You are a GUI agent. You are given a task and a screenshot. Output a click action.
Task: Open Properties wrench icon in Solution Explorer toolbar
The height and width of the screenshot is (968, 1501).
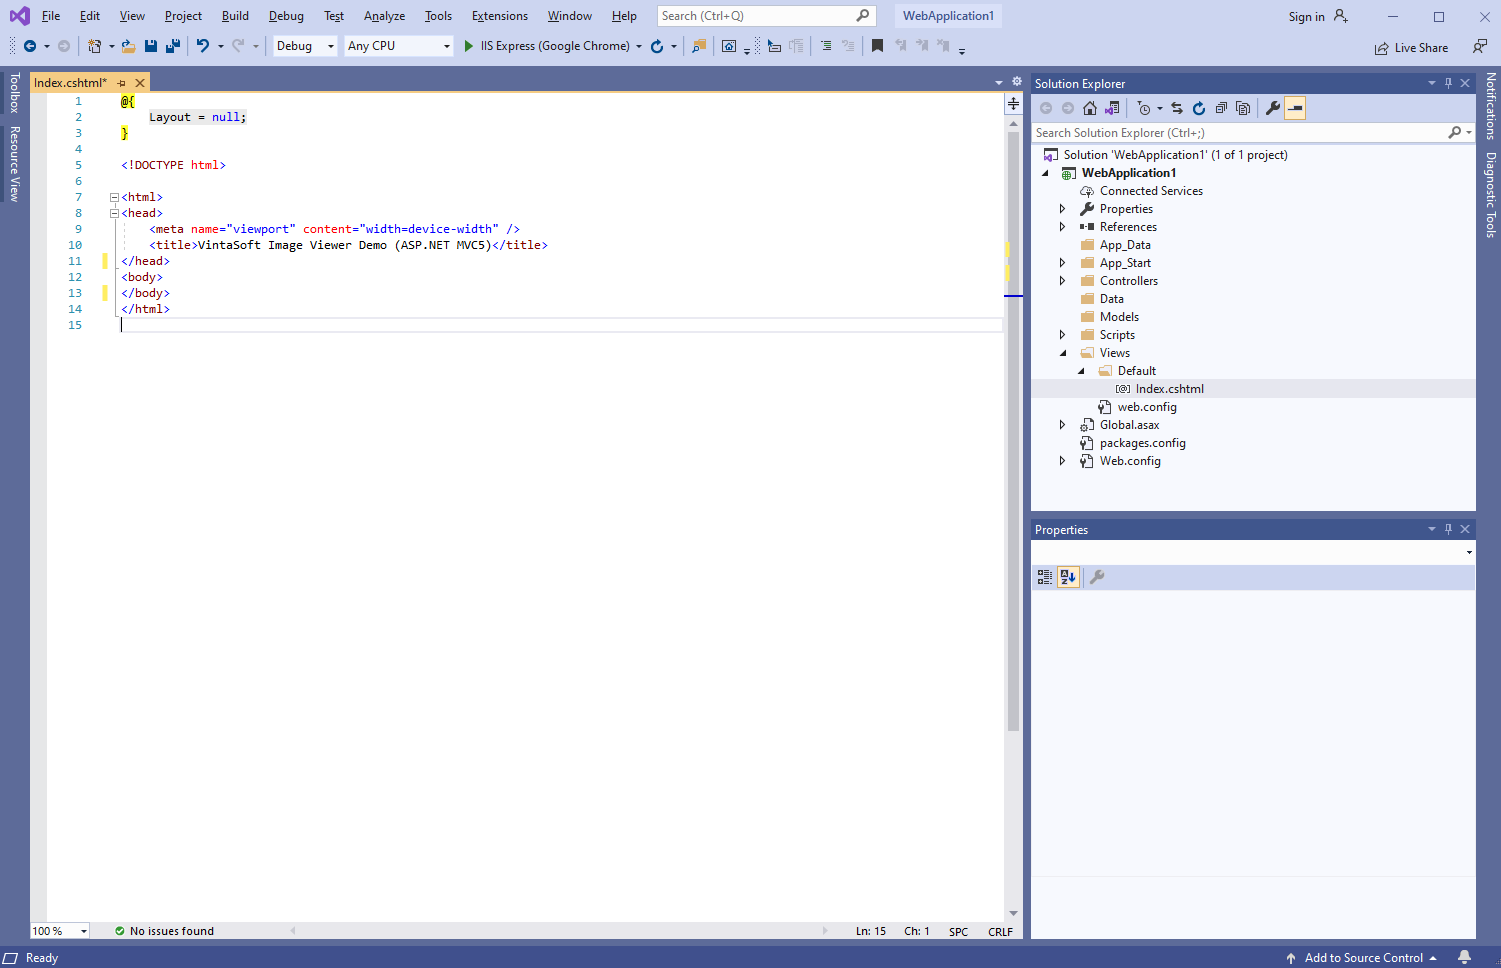pyautogui.click(x=1273, y=108)
